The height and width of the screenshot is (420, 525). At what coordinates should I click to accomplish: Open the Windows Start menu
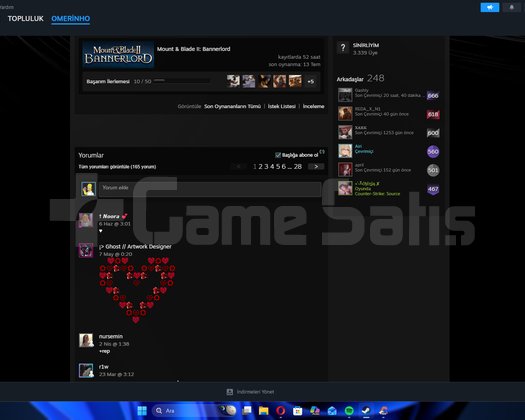tap(142, 411)
